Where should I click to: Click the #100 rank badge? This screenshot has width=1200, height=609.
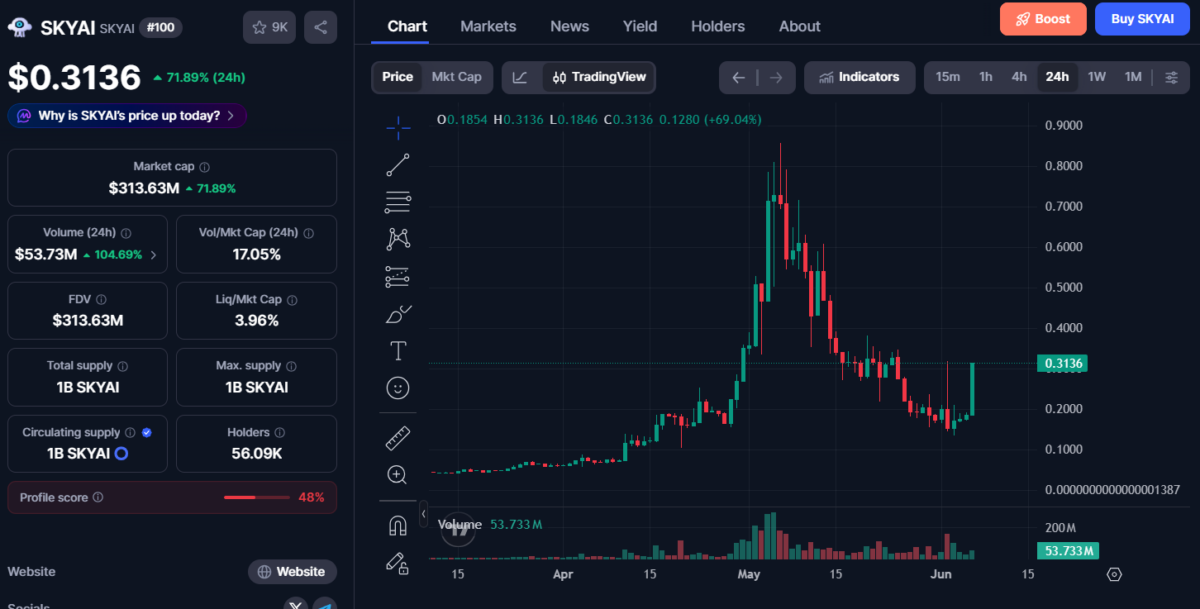click(160, 27)
